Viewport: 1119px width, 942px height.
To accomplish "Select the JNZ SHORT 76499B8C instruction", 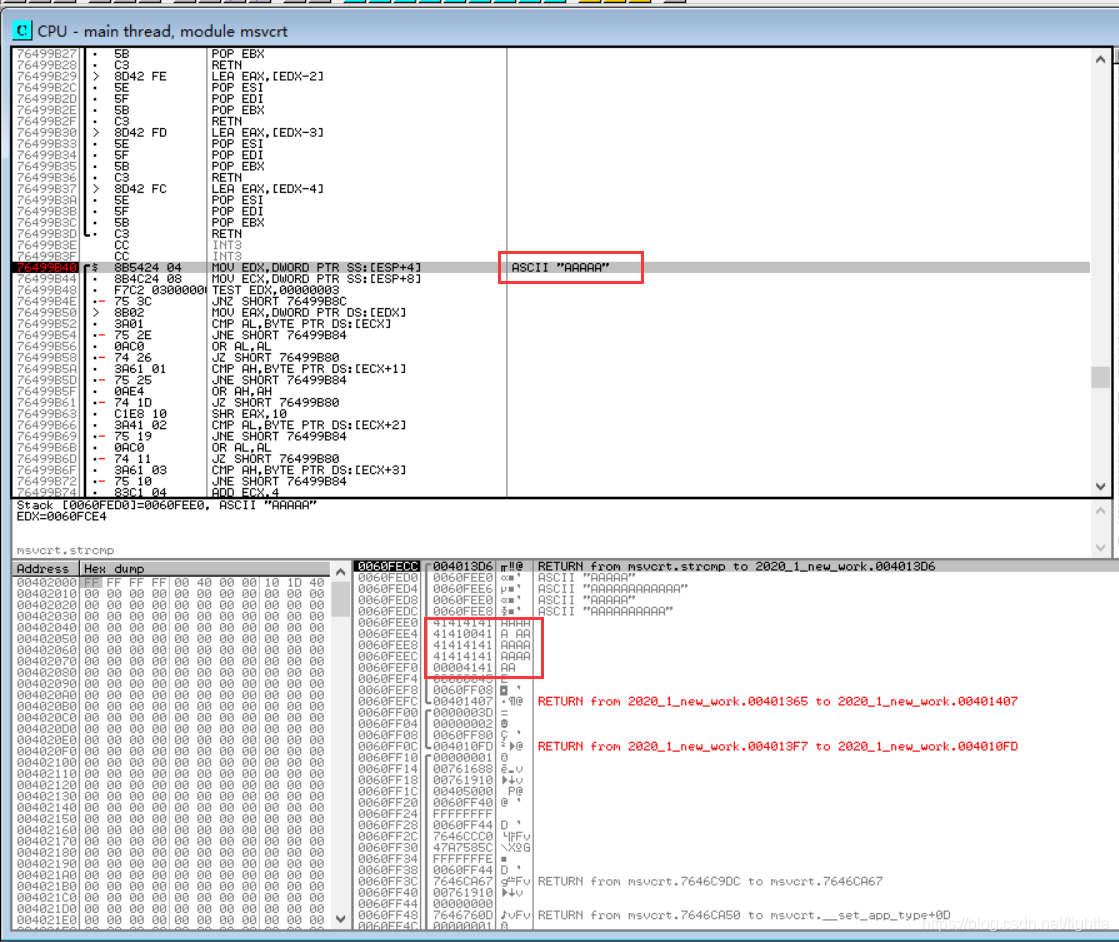I will [278, 301].
